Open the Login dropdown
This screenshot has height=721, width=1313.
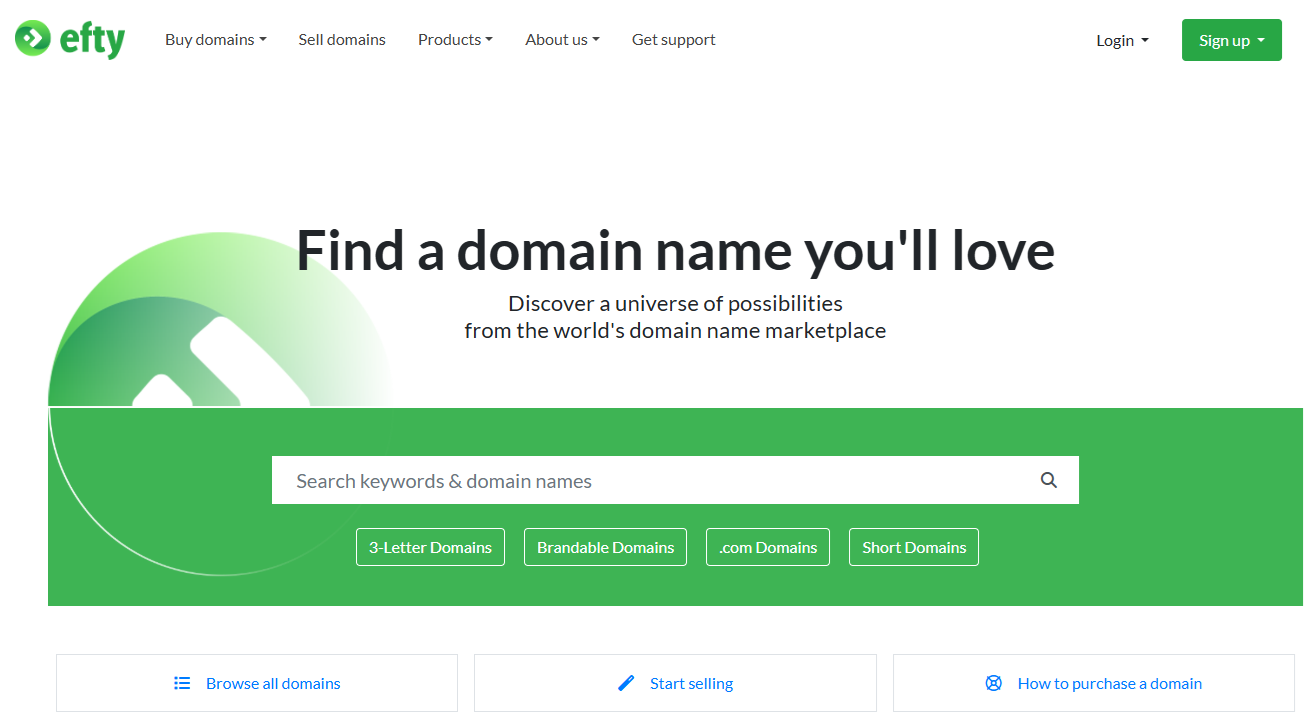point(1122,41)
